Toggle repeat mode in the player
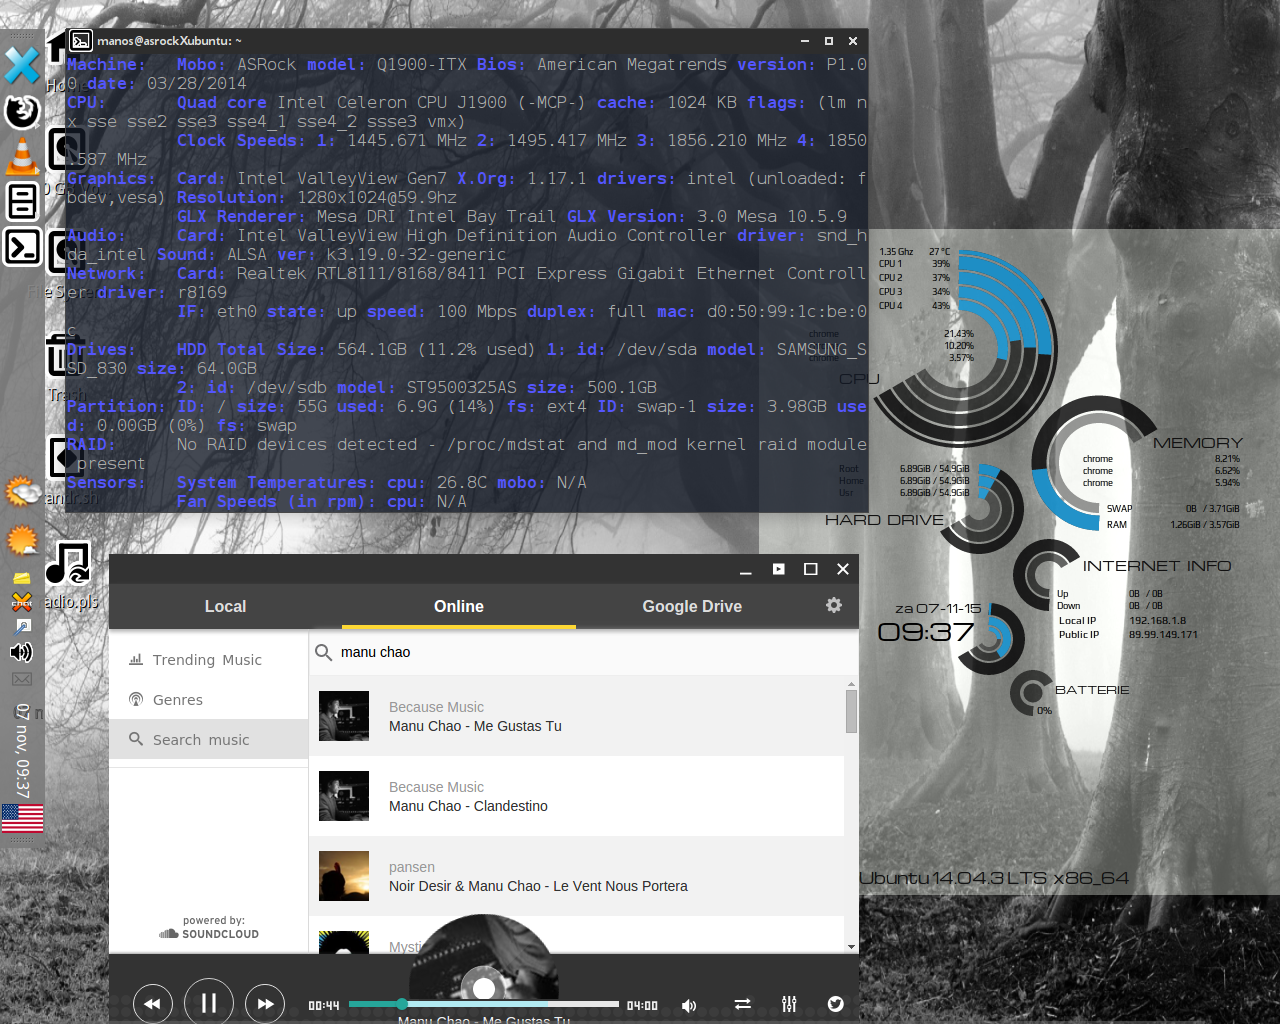Image resolution: width=1280 pixels, height=1024 pixels. 742,1004
